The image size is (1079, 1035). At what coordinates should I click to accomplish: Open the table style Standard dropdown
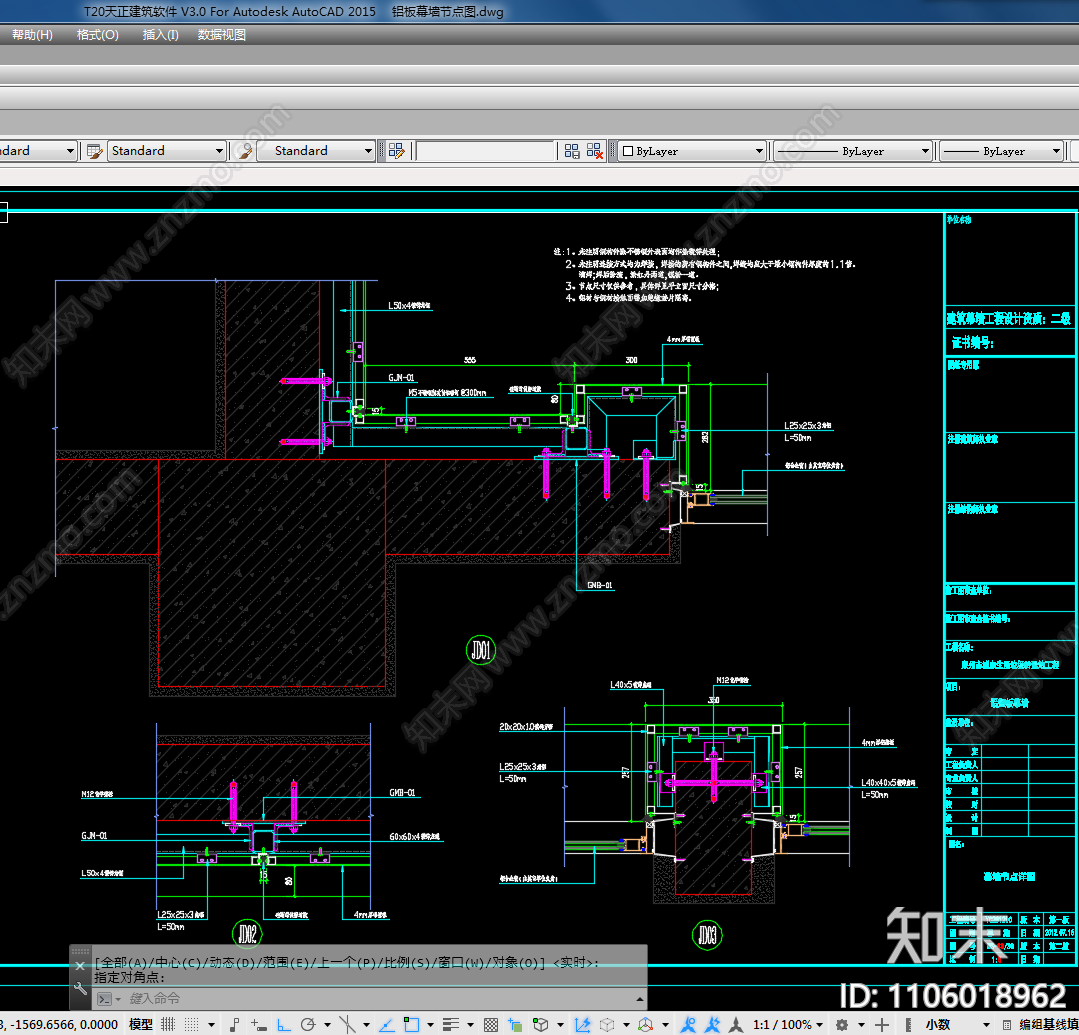(167, 151)
